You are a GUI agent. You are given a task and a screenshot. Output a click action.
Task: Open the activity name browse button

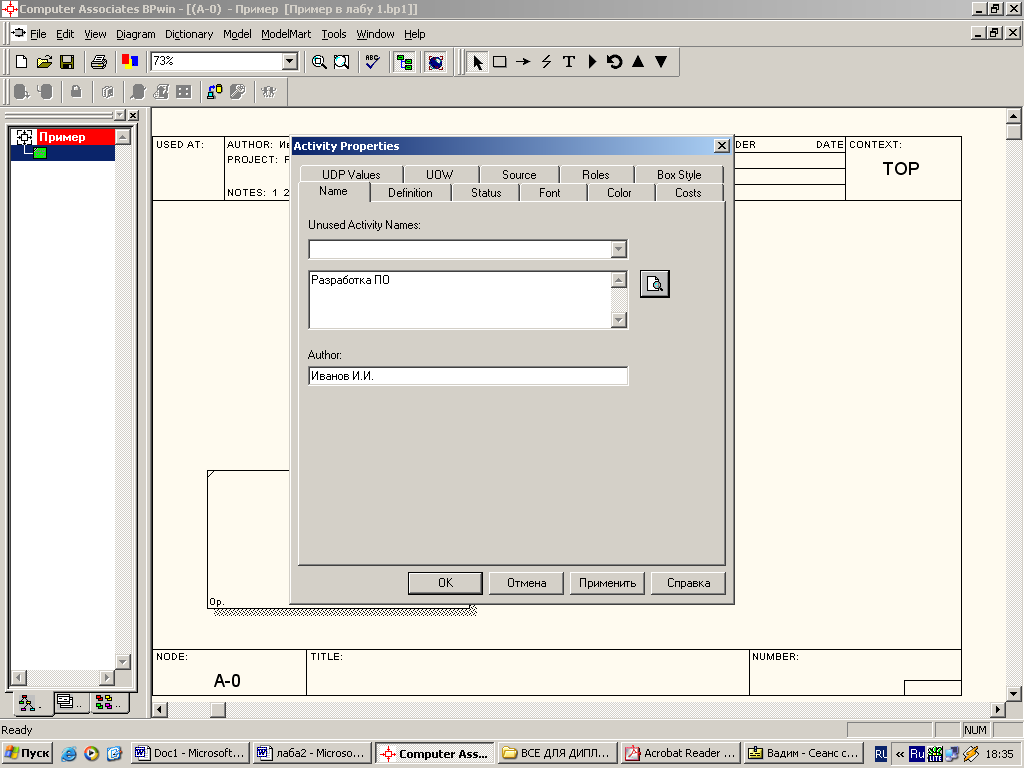pos(654,284)
